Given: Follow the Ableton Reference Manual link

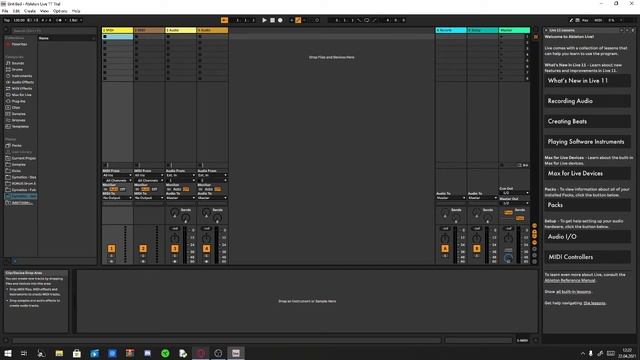Looking at the screenshot, I should coord(570,280).
